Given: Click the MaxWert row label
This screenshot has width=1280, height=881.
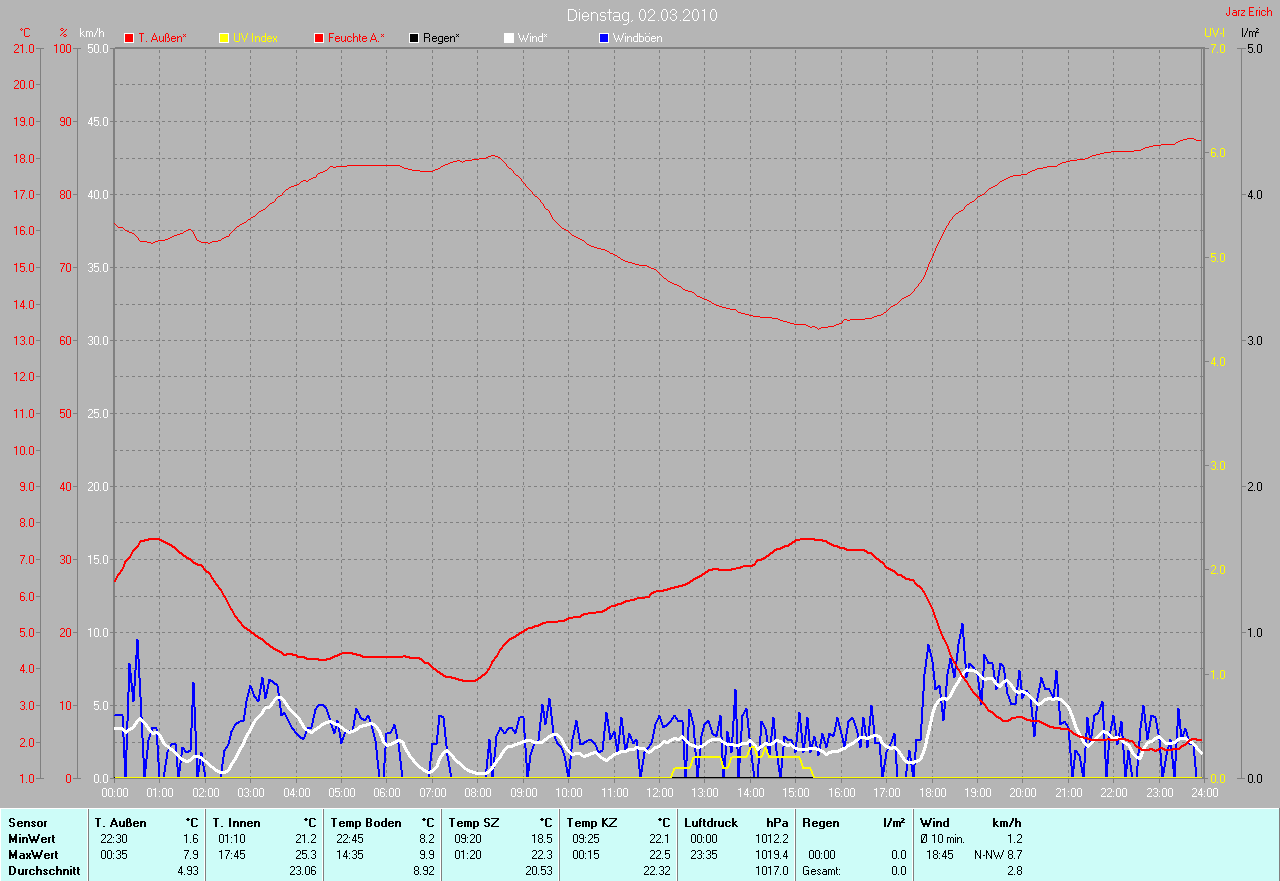Looking at the screenshot, I should 33,855.
